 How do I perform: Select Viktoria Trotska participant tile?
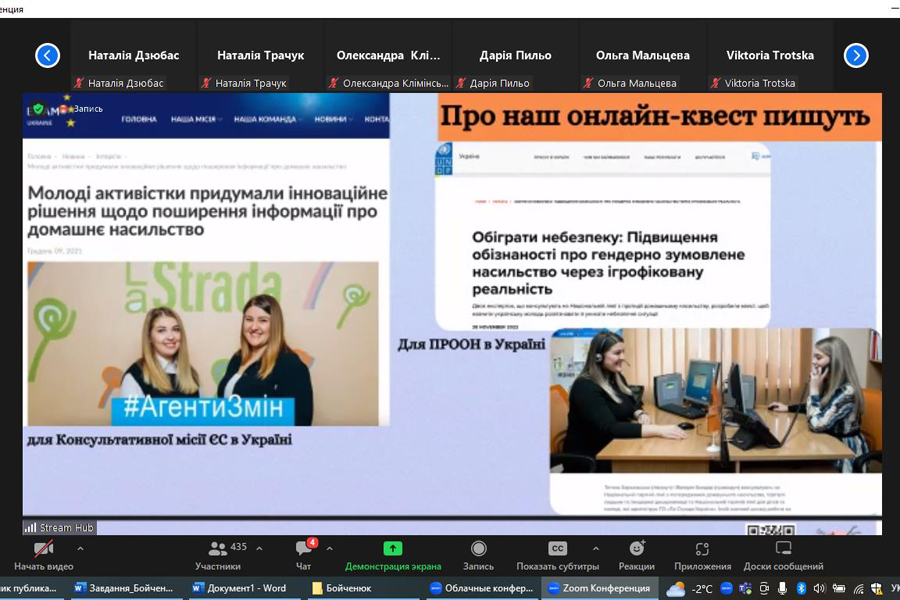770,56
